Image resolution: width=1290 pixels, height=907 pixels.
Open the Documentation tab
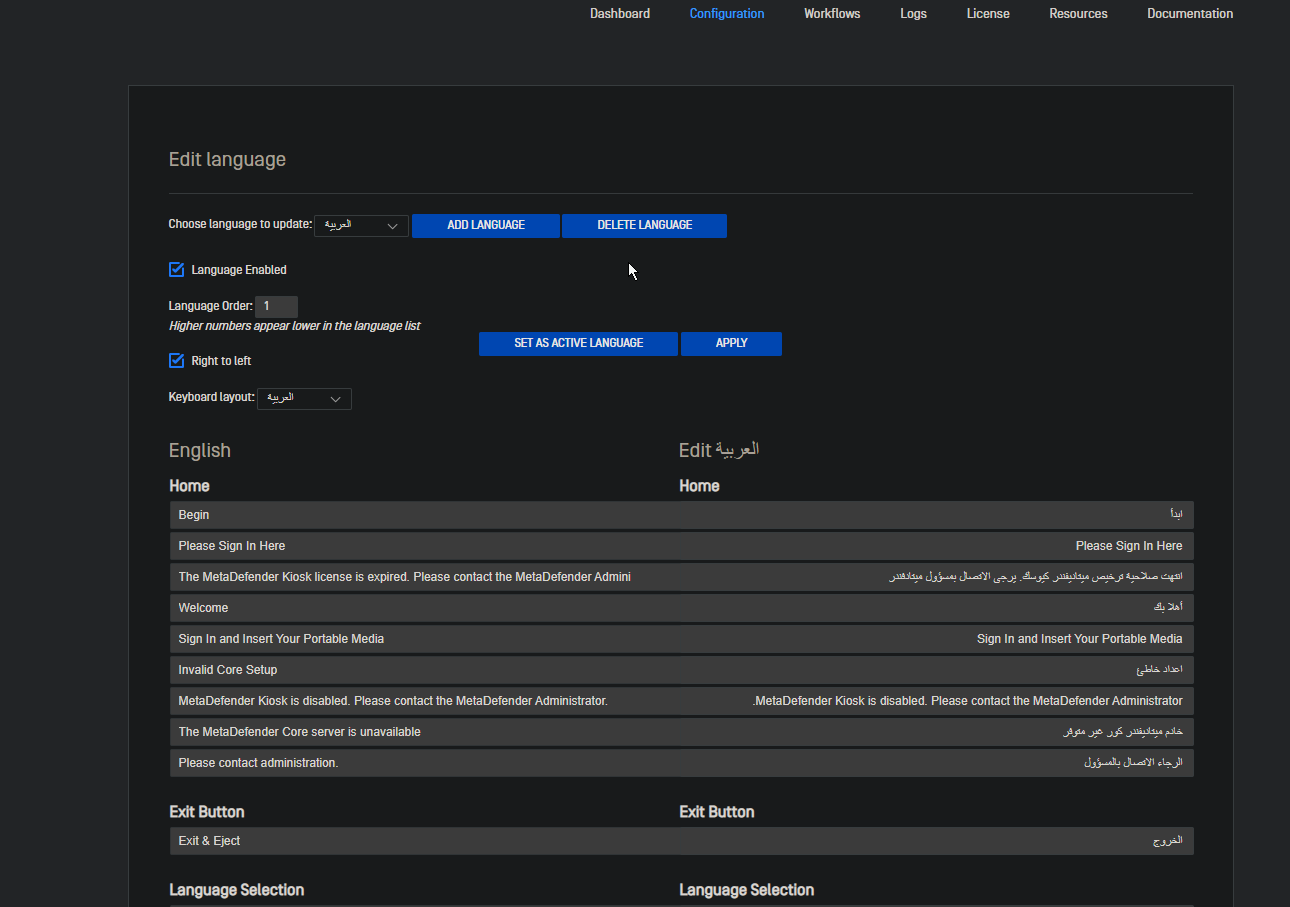pyautogui.click(x=1190, y=14)
